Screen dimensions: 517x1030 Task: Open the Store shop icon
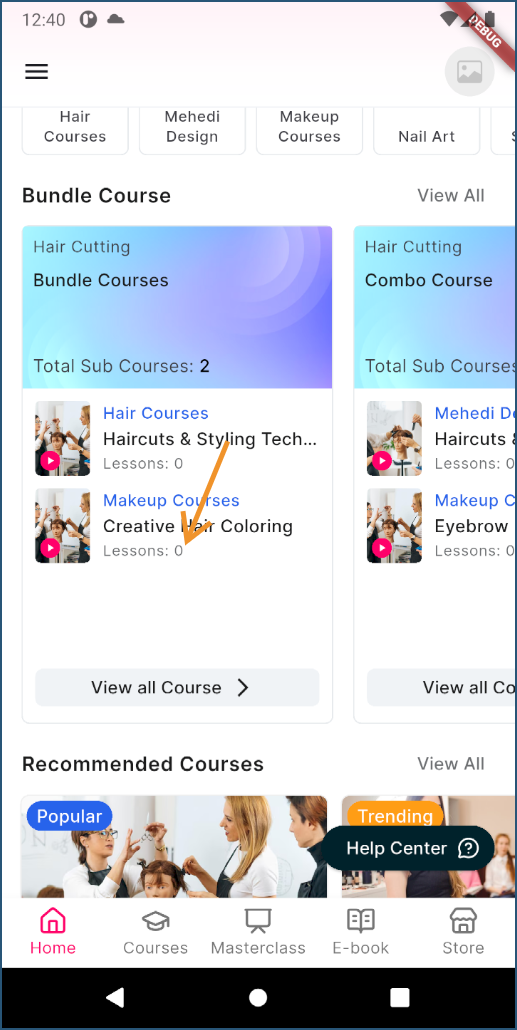[463, 922]
